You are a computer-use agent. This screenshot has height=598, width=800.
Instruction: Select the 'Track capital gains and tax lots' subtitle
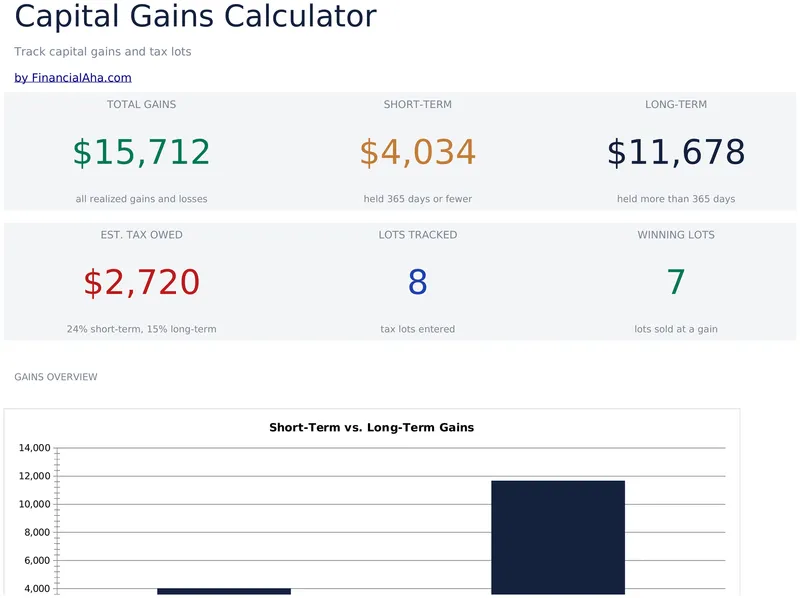(103, 52)
